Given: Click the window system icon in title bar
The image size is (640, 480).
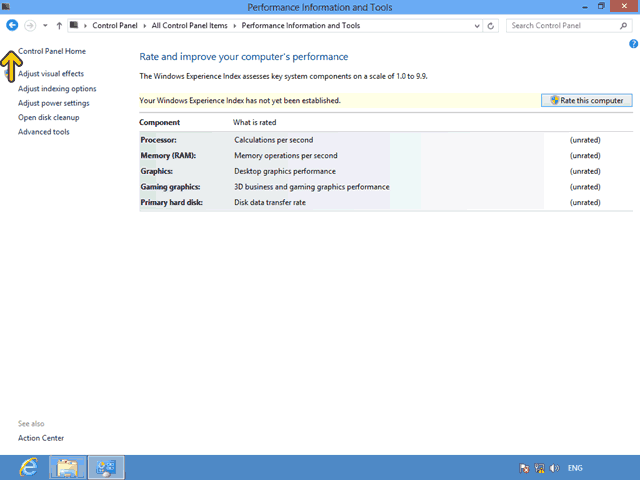Looking at the screenshot, I should 6,7.
